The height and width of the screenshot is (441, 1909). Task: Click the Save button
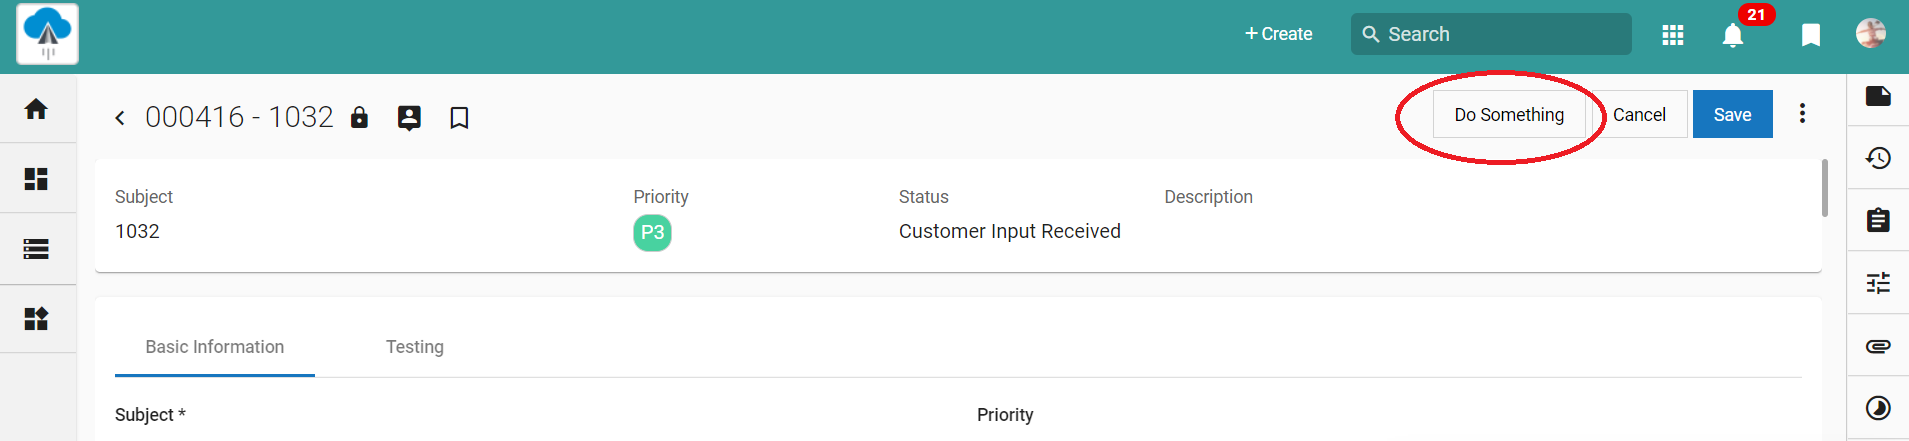point(1732,115)
